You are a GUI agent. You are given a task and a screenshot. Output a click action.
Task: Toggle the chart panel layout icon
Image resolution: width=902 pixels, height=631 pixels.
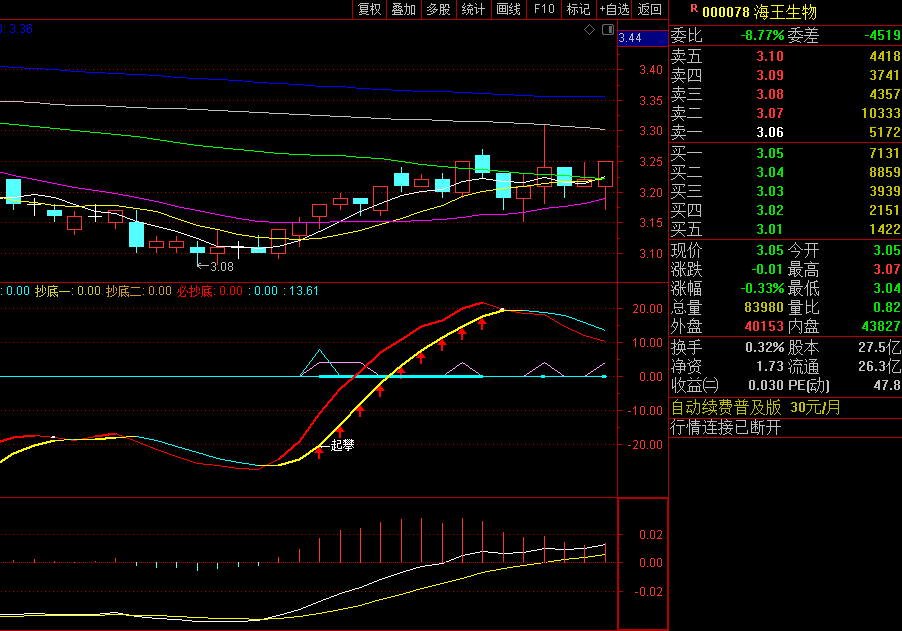(x=607, y=29)
